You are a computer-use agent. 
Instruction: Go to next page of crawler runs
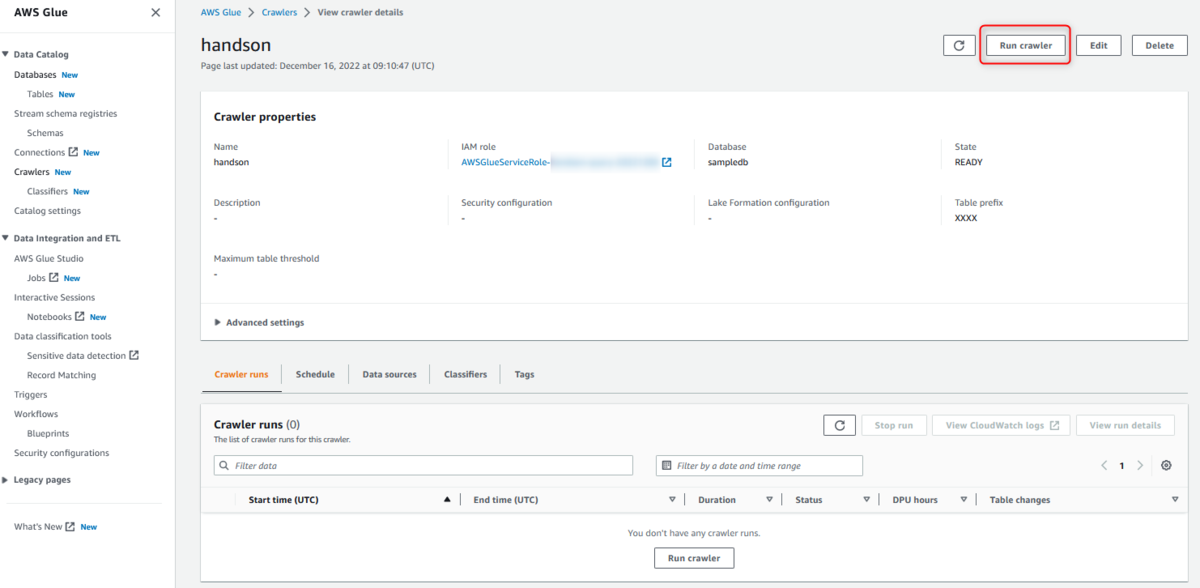click(x=1140, y=466)
